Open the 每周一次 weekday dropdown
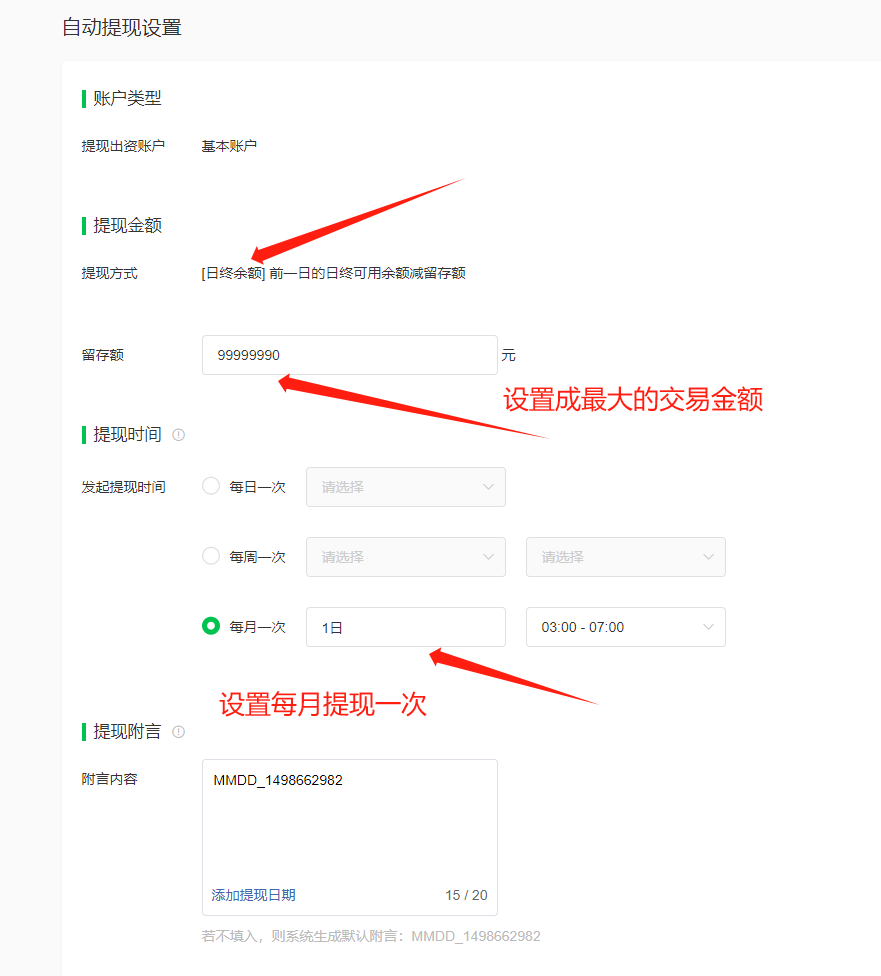 (405, 557)
